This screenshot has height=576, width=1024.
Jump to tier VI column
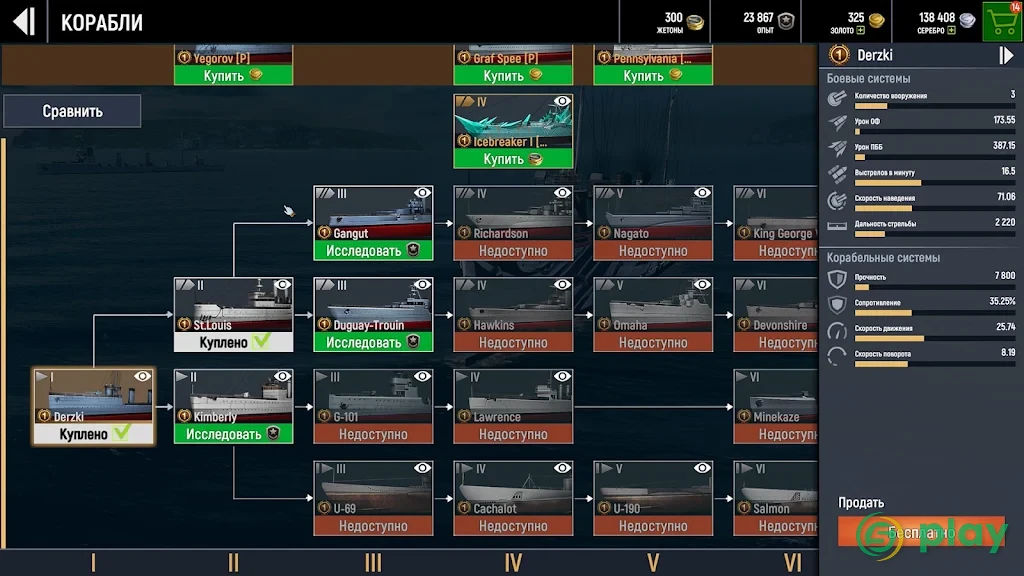793,562
